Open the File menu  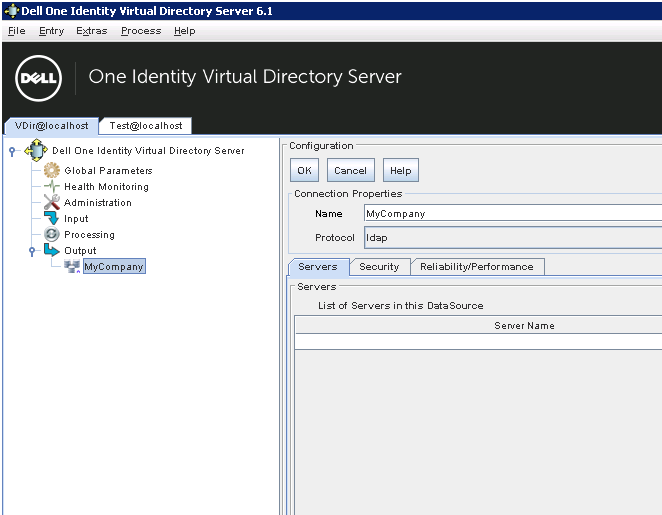[16, 31]
